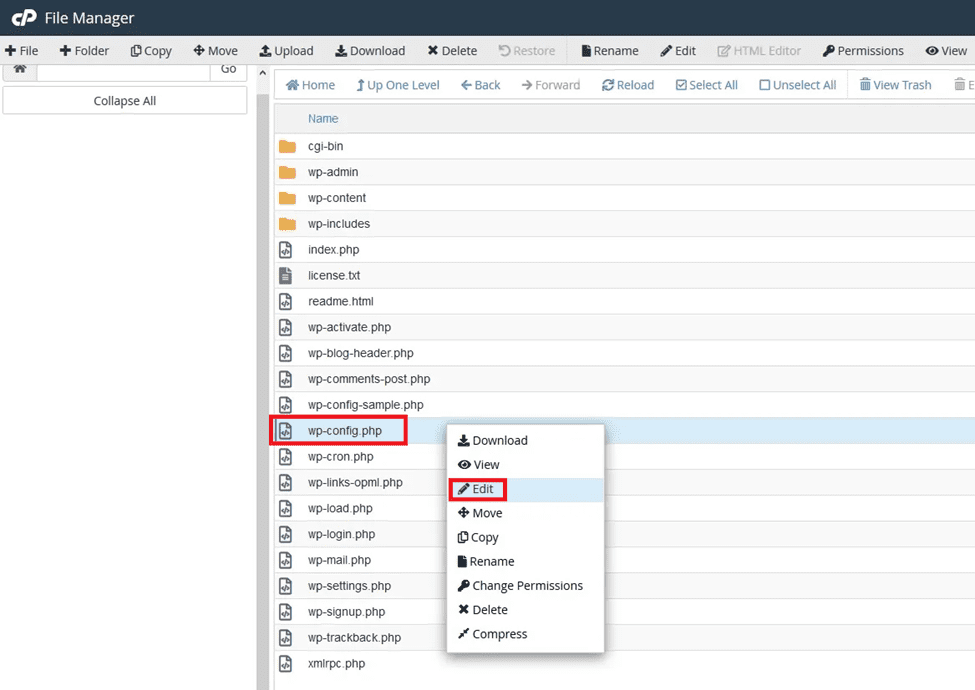975x690 pixels.
Task: Go Up One Level in the directory
Action: coord(397,85)
